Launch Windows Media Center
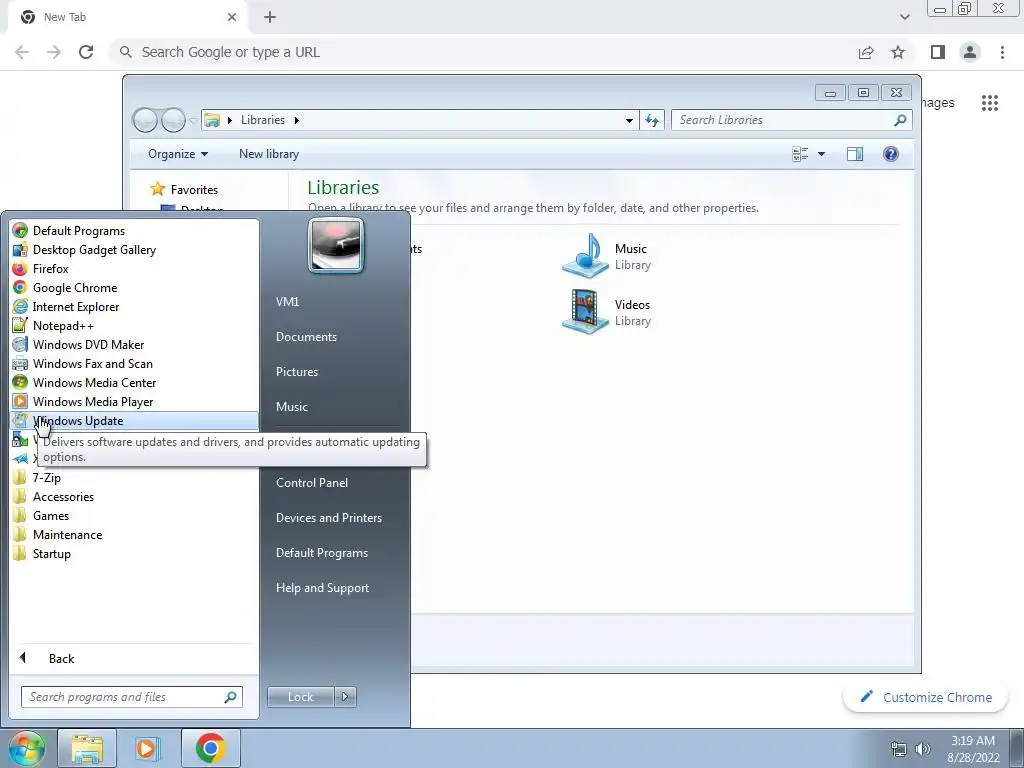 click(94, 382)
